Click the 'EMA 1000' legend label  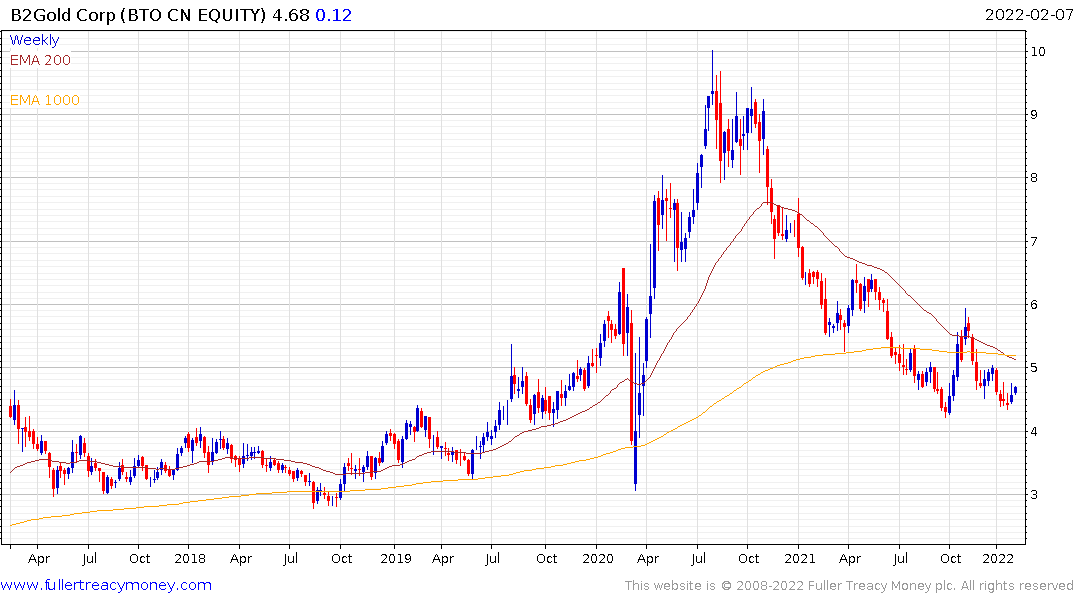pyautogui.click(x=45, y=100)
